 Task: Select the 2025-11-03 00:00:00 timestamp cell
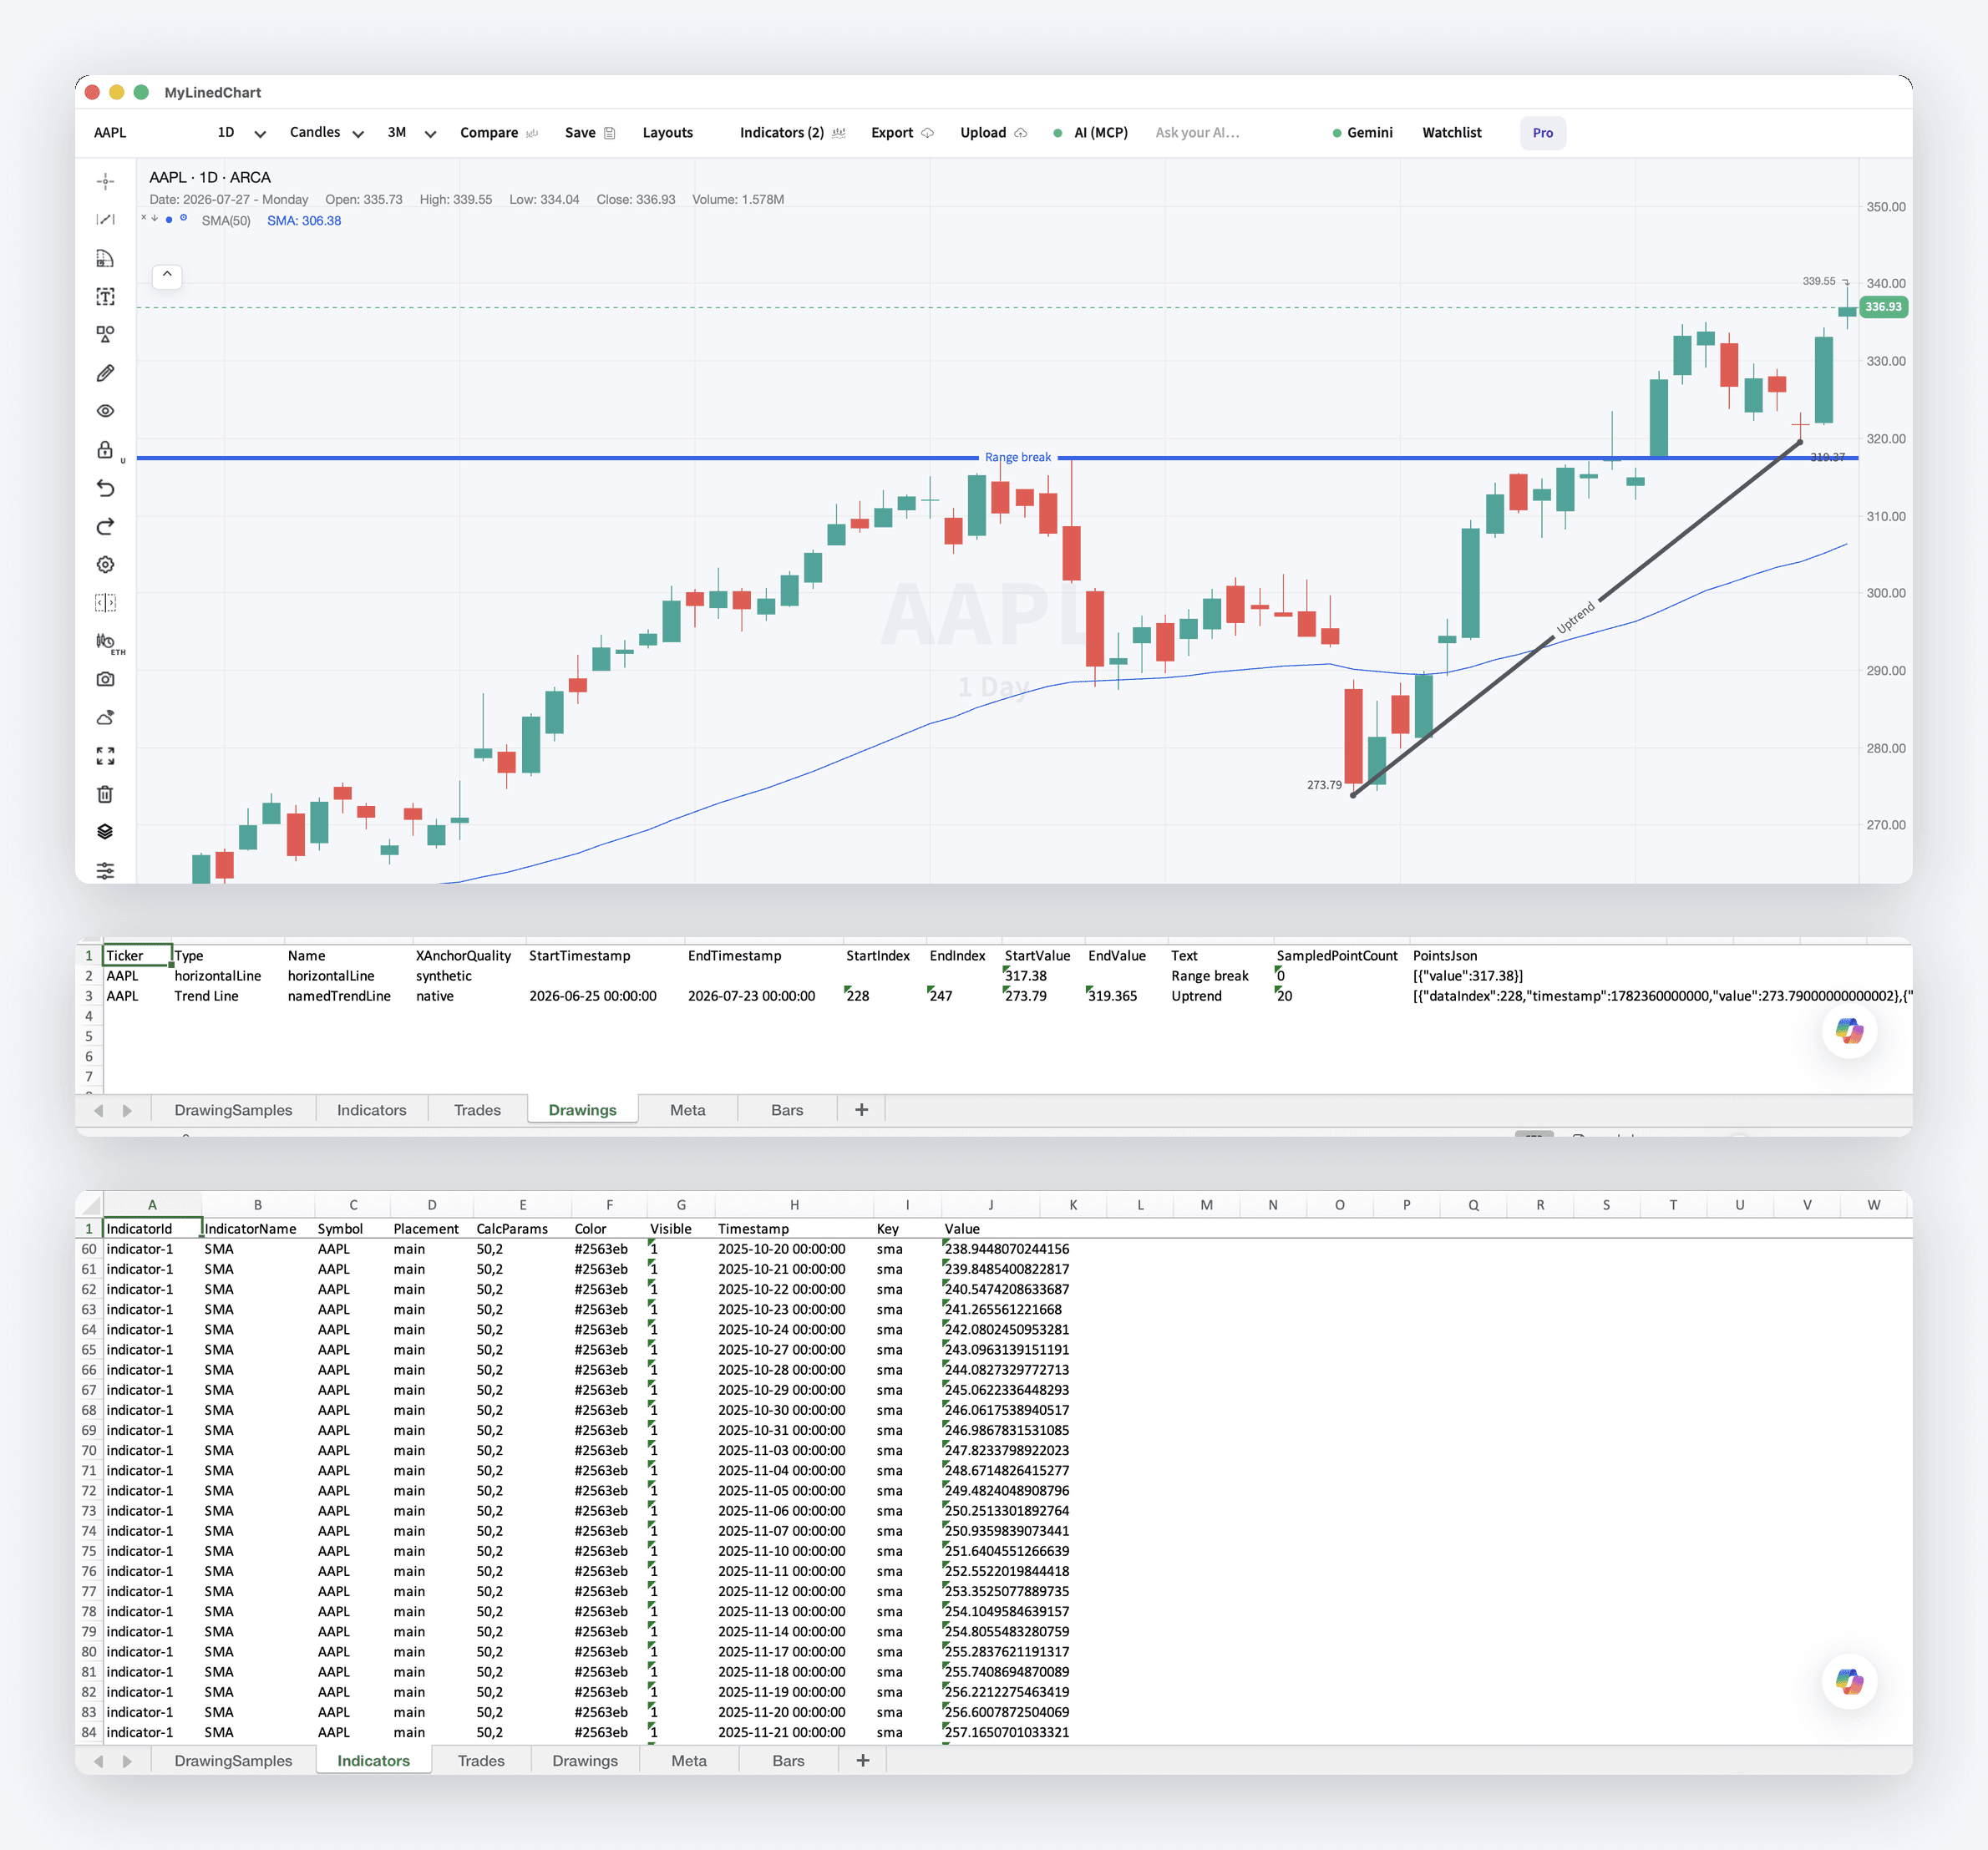794,1450
